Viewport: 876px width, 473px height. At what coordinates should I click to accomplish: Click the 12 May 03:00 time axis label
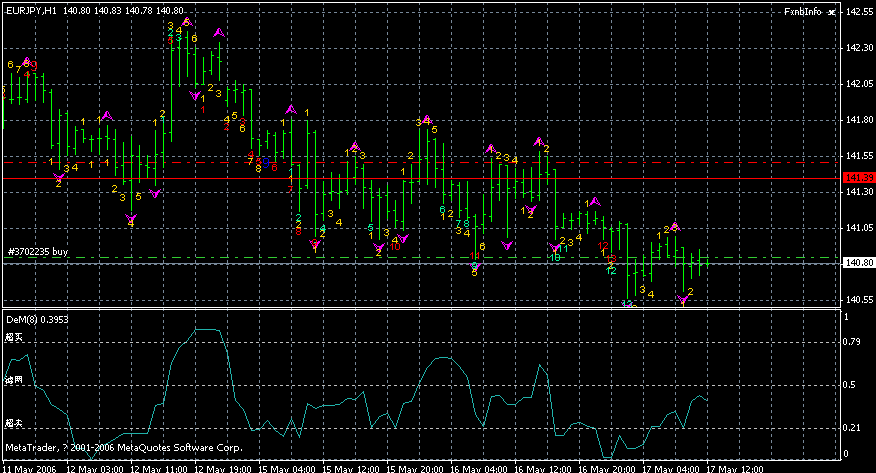coord(96,467)
